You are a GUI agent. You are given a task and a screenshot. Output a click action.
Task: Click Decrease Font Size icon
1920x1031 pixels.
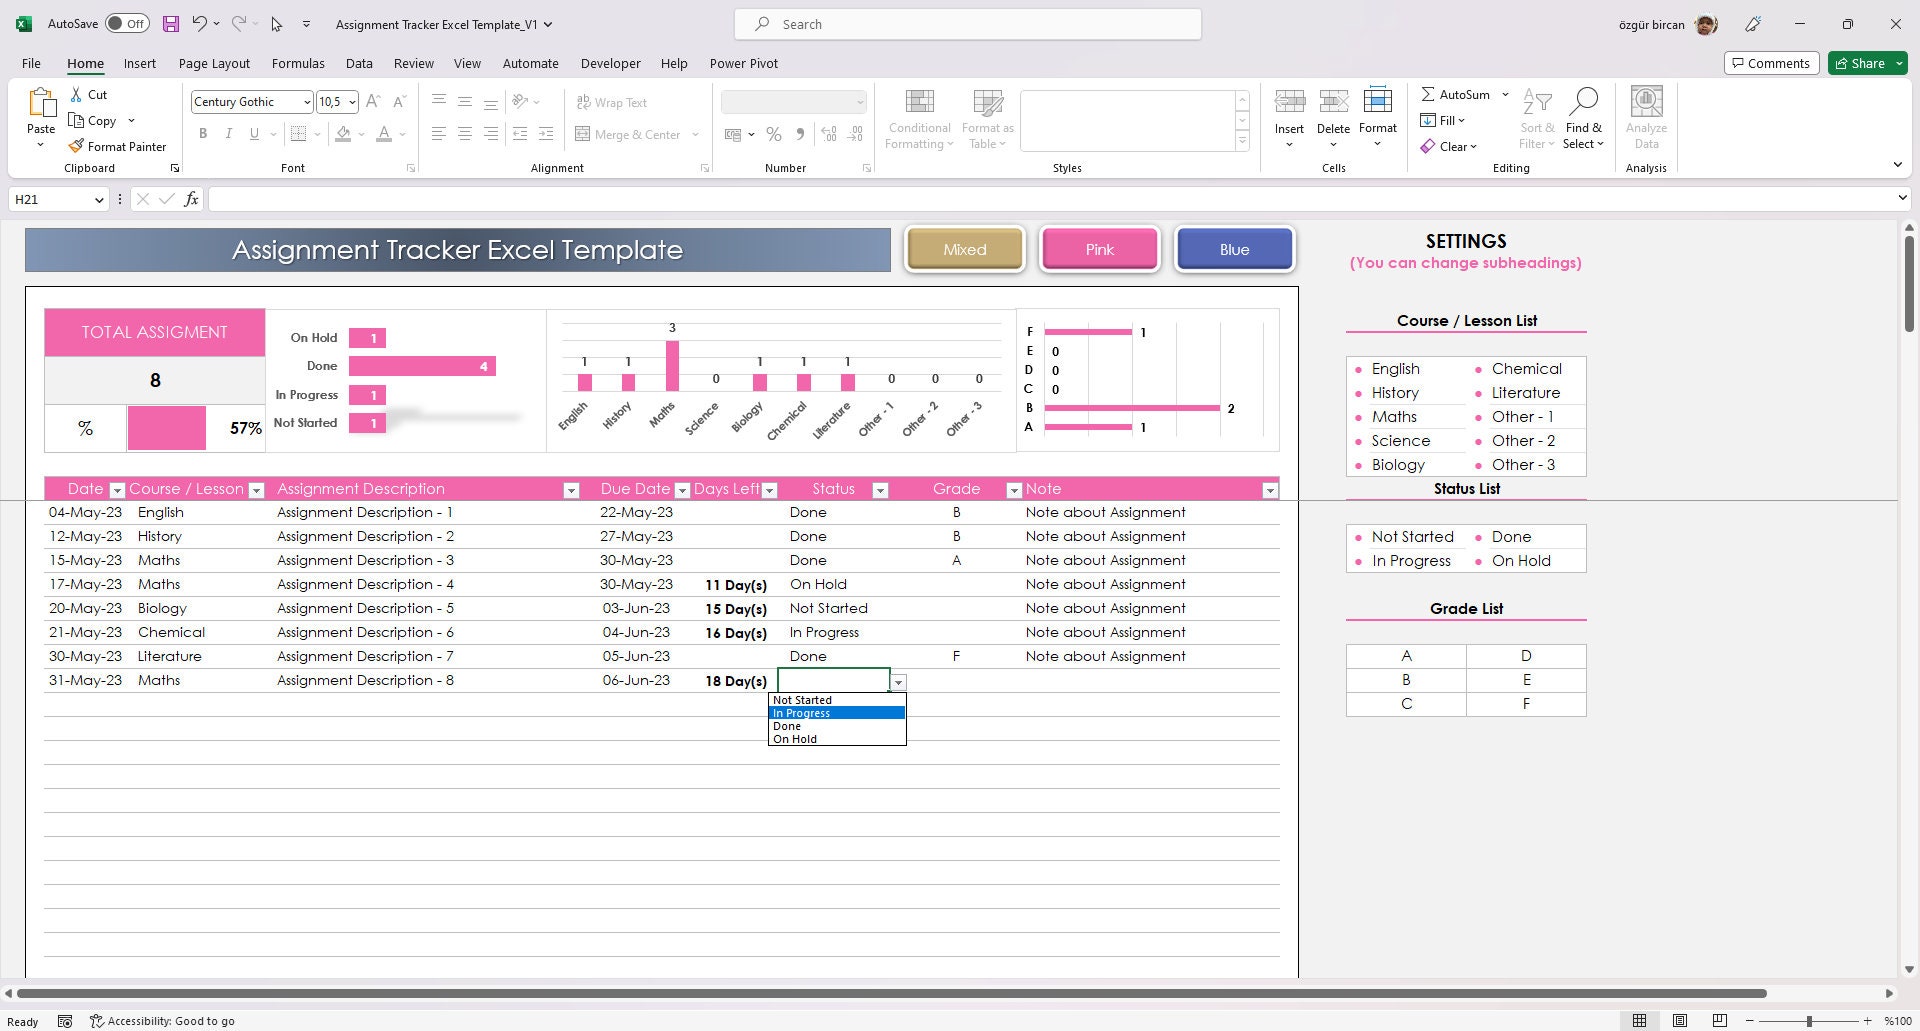click(x=398, y=102)
